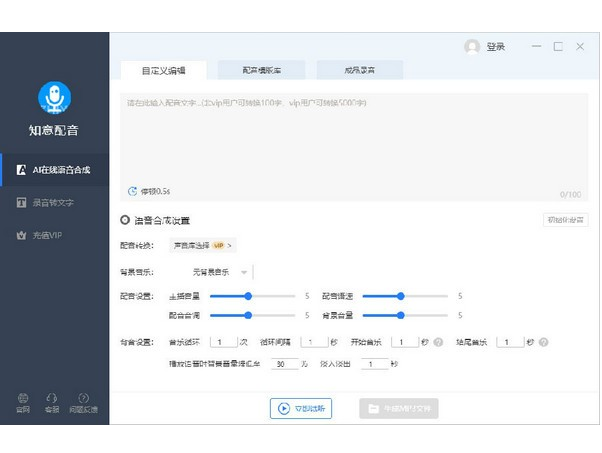Minimize the application window
602x453 pixels.
536,46
